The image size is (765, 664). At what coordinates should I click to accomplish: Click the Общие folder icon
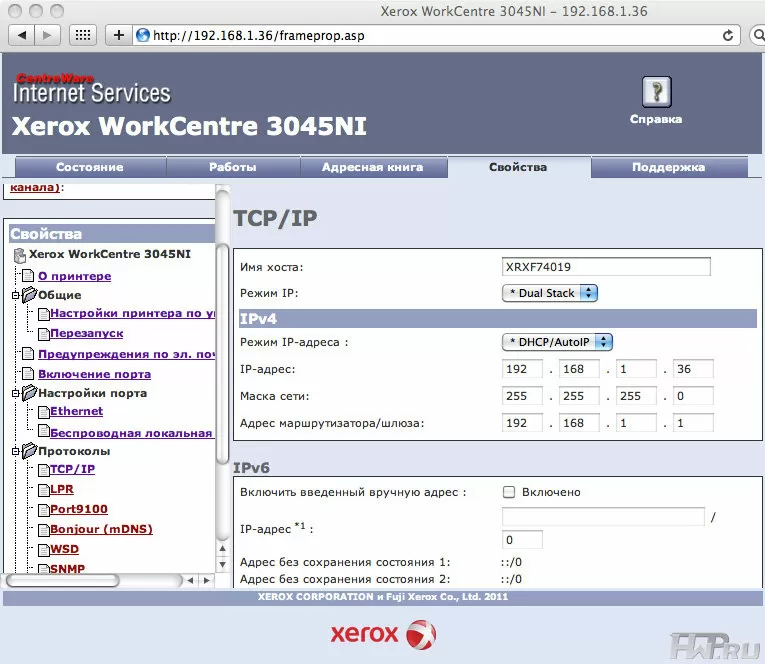pyautogui.click(x=29, y=295)
